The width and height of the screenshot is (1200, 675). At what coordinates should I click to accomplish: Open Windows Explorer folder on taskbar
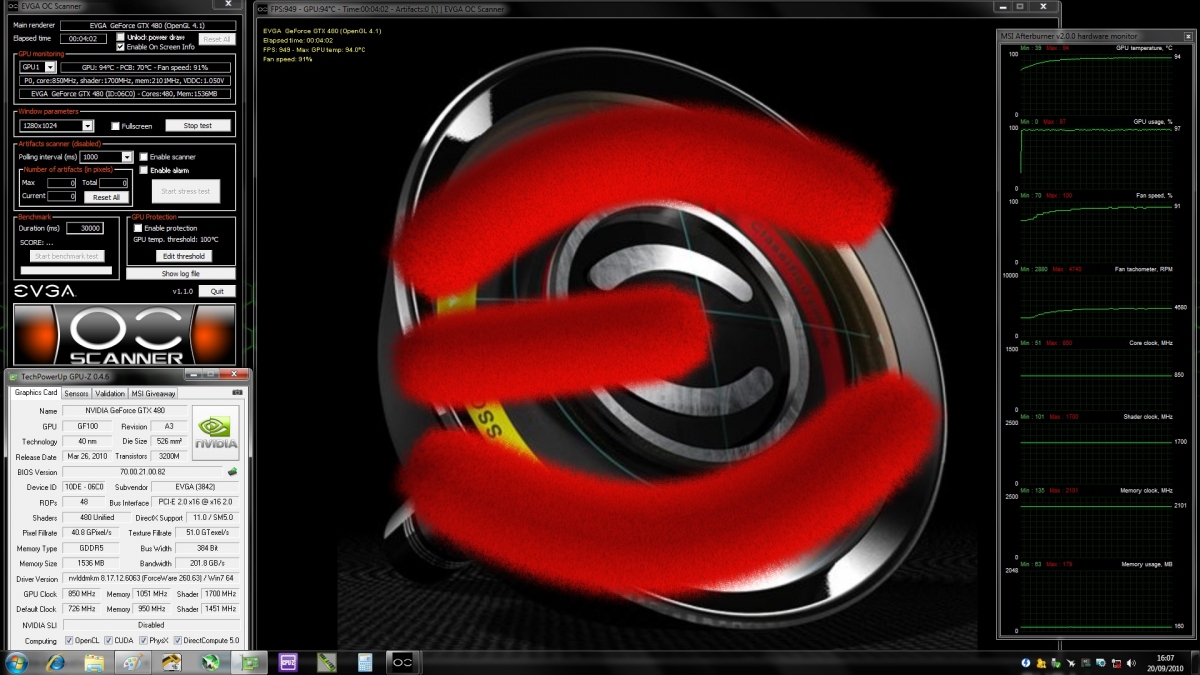tap(94, 662)
